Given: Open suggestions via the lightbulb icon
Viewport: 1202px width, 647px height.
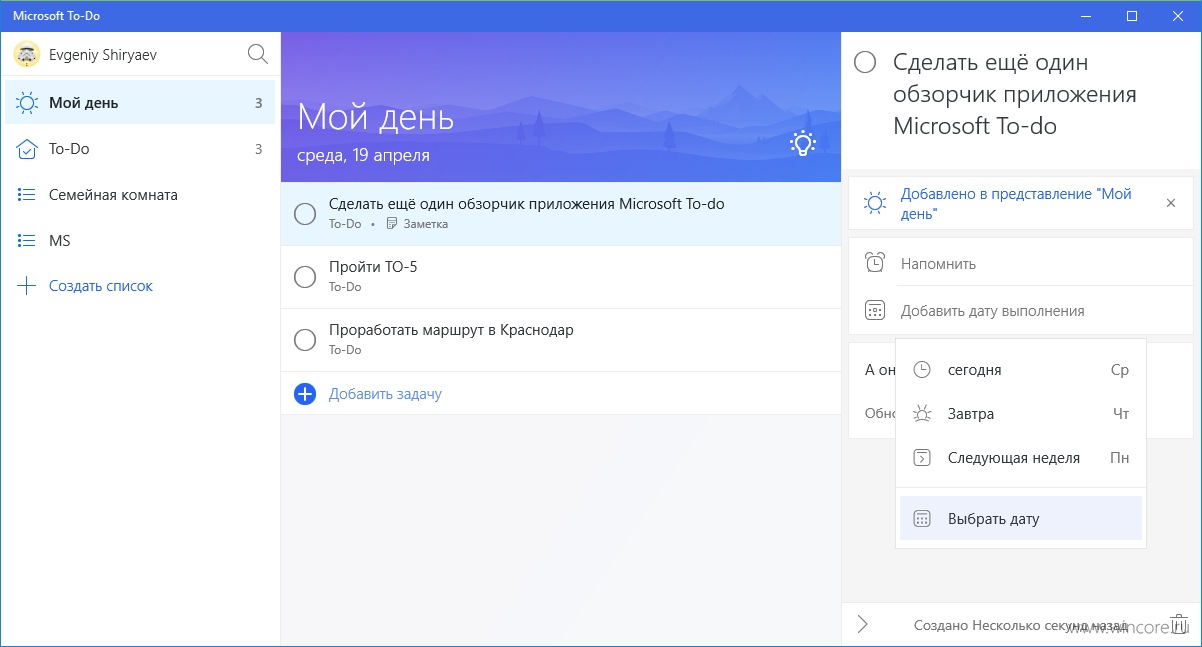Looking at the screenshot, I should coord(802,143).
